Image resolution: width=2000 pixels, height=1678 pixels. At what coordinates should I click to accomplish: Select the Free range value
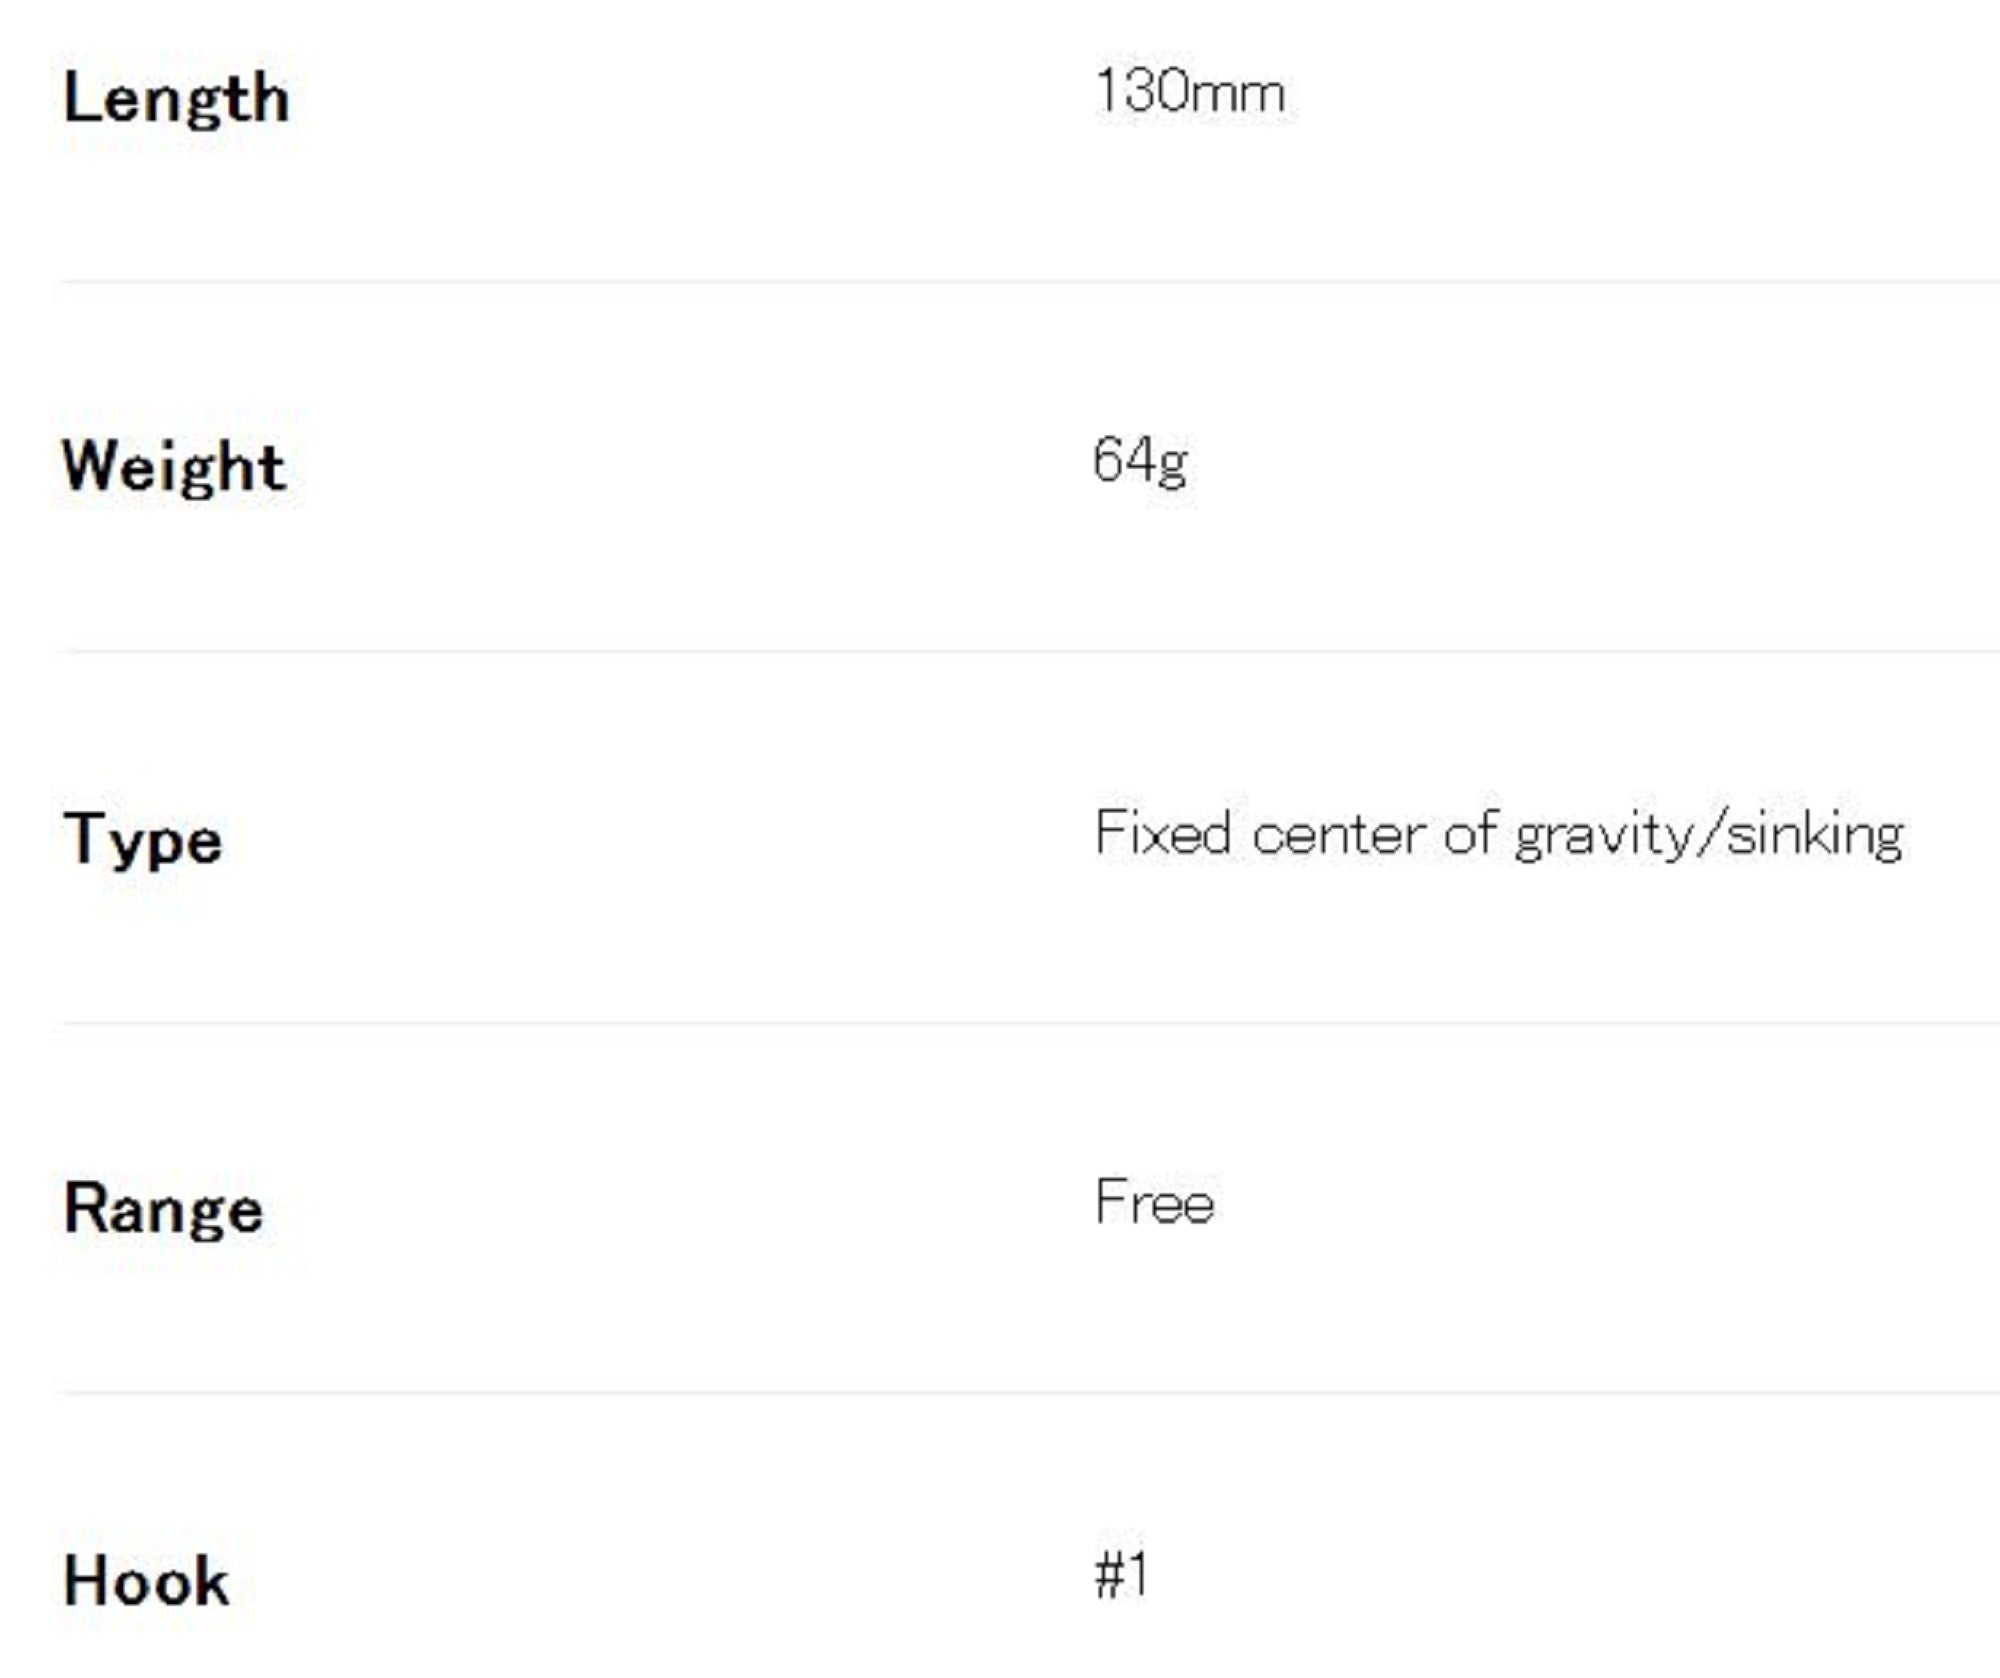pyautogui.click(x=1154, y=1202)
